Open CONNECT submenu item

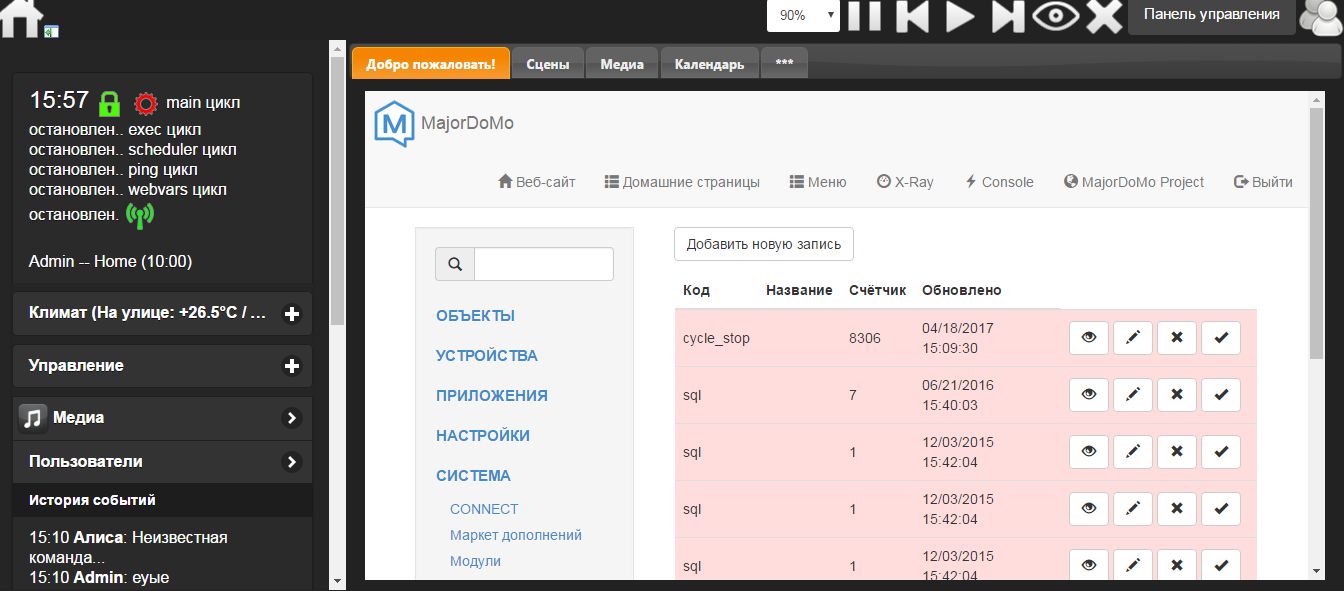click(x=484, y=509)
